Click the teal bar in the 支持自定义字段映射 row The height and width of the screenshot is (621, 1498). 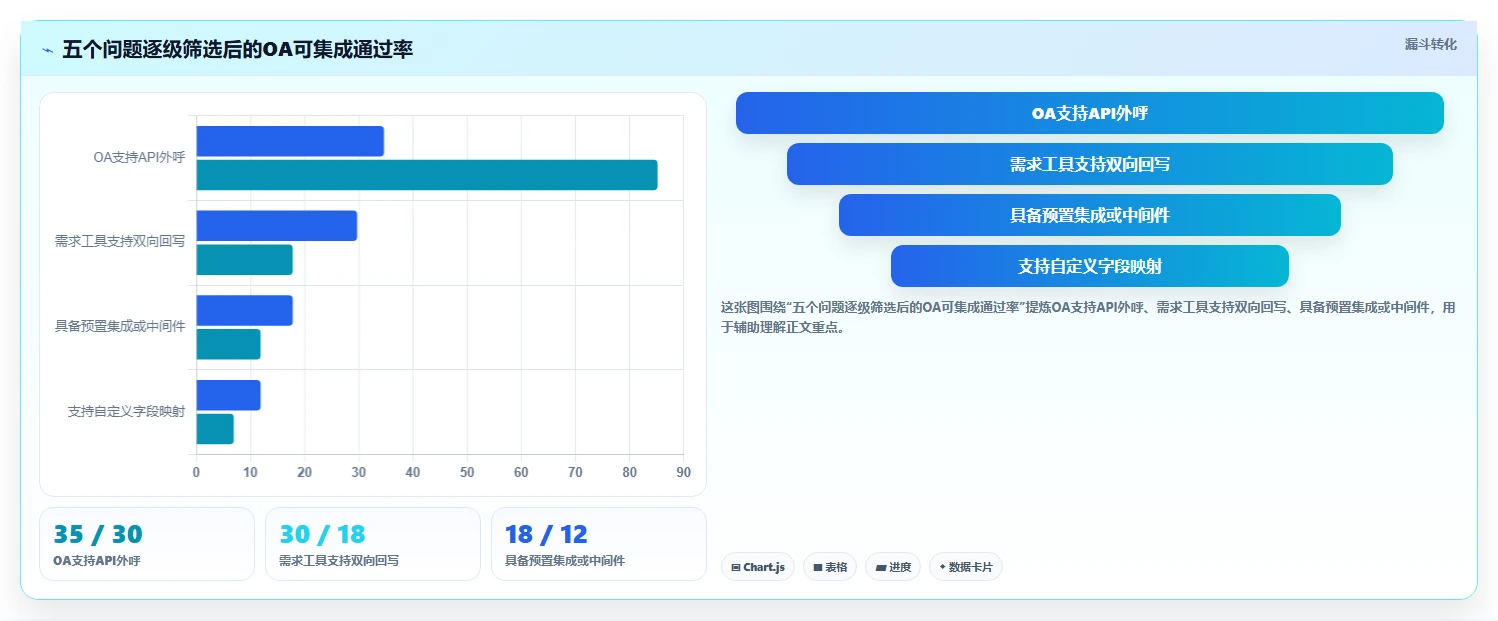click(215, 429)
